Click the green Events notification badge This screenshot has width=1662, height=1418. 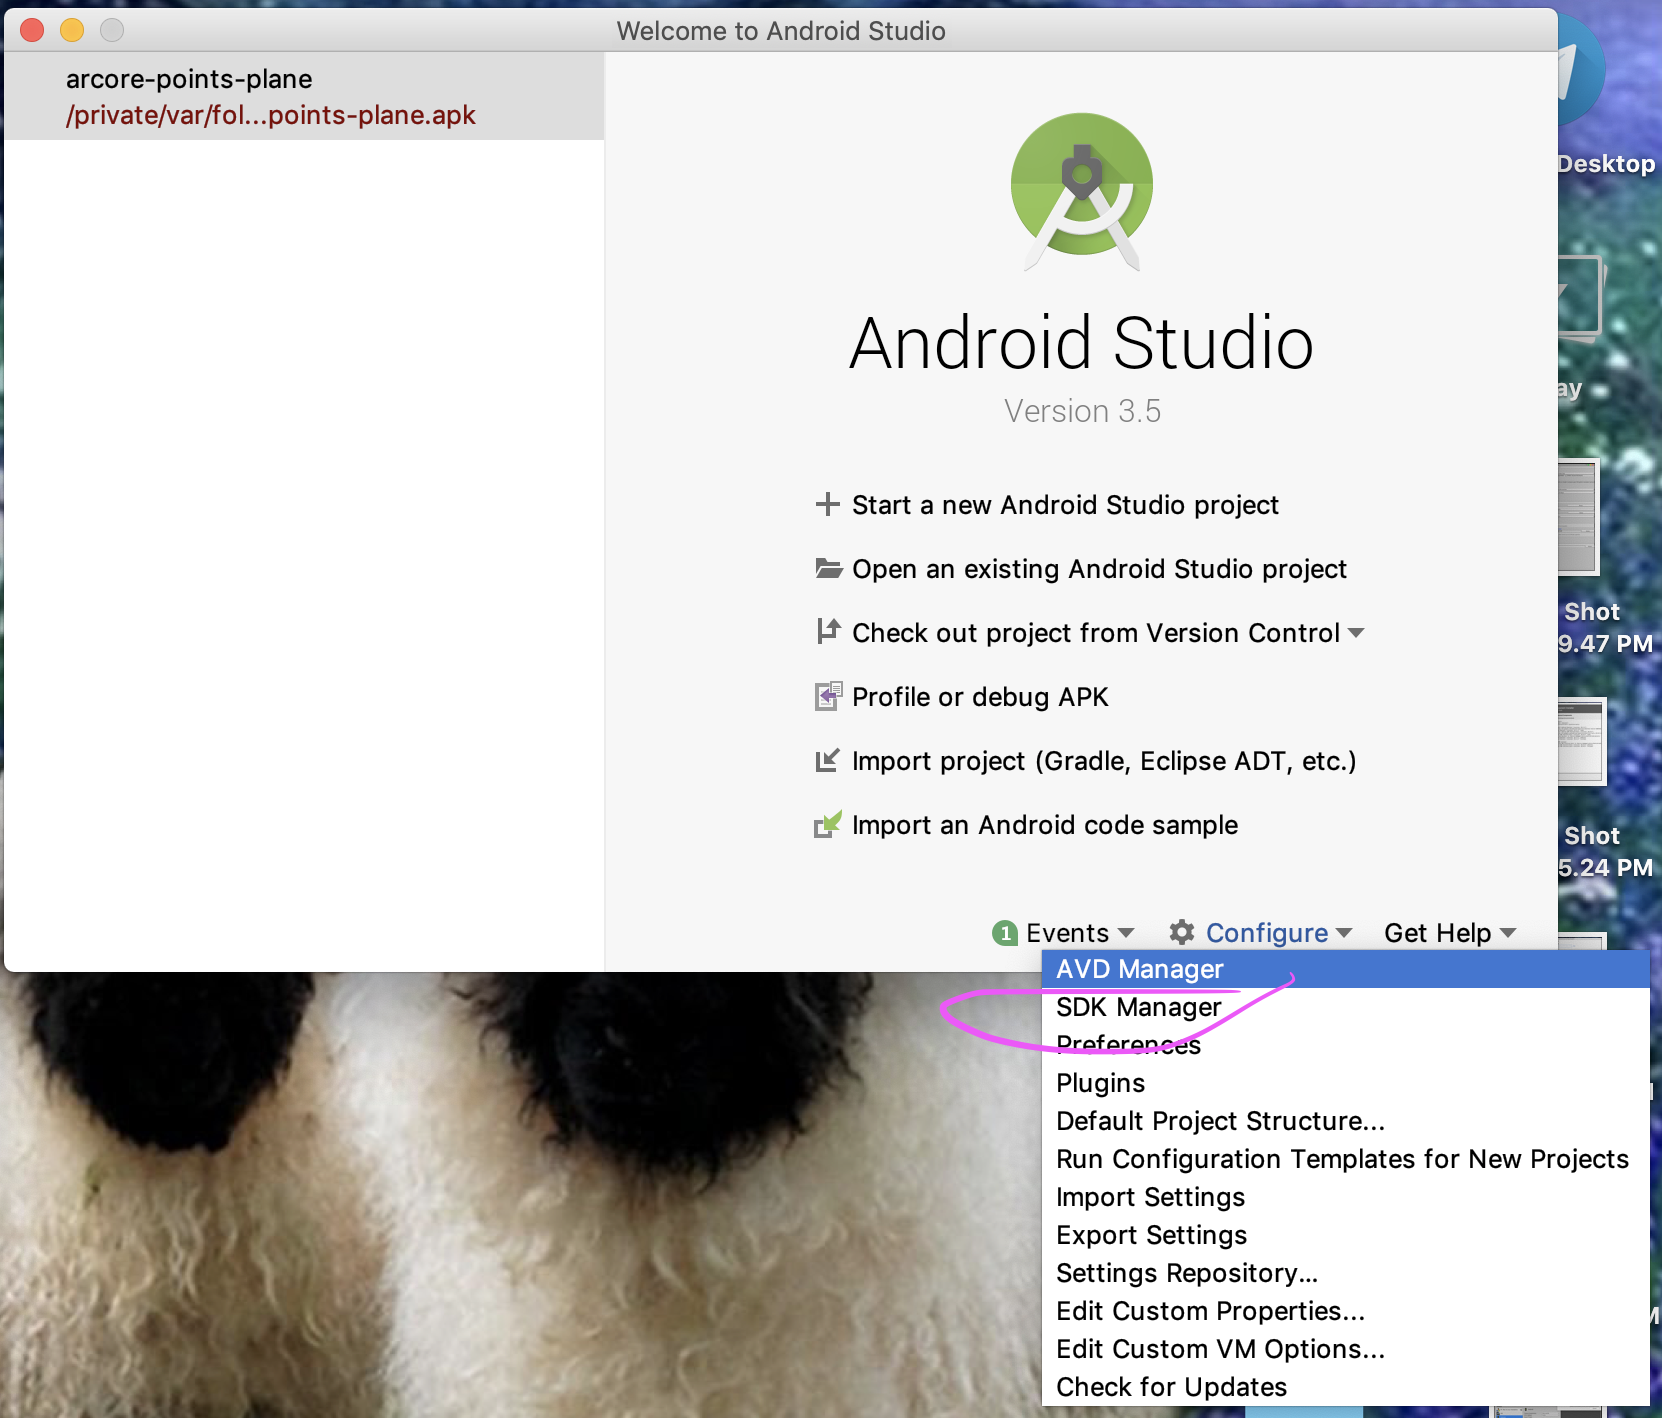pyautogui.click(x=1005, y=933)
